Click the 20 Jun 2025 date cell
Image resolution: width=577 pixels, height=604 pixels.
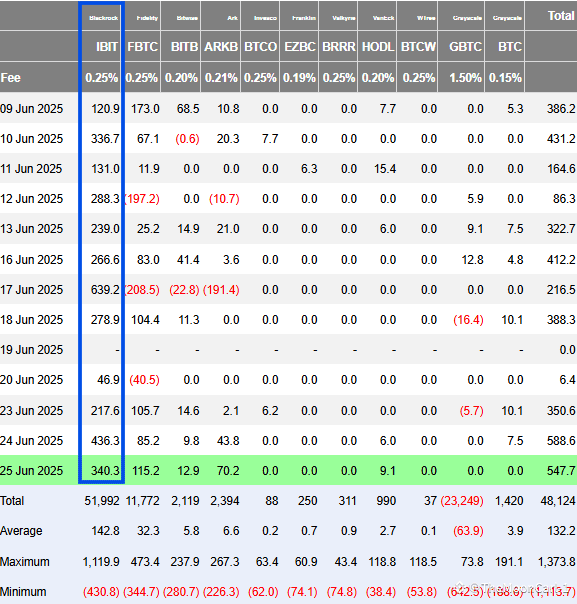point(32,380)
